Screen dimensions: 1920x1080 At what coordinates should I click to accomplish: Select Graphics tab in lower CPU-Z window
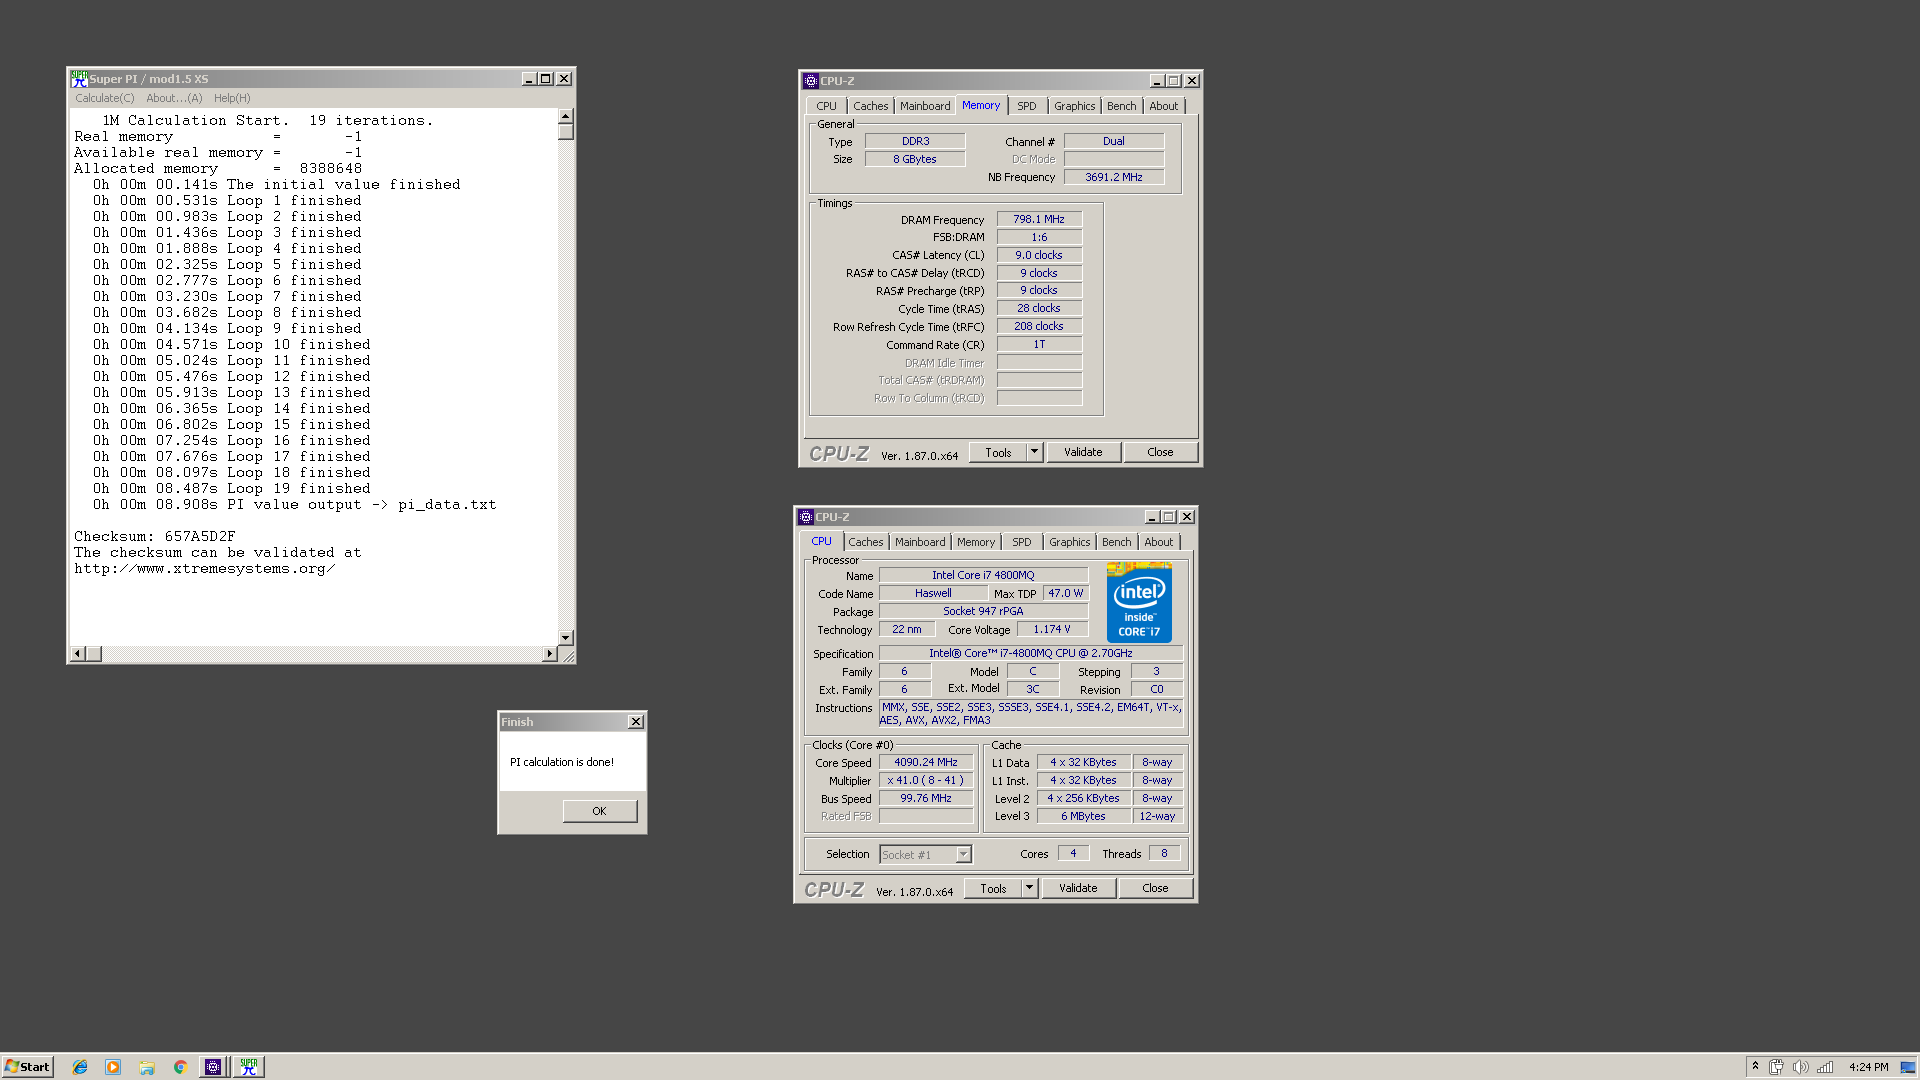pyautogui.click(x=1069, y=542)
